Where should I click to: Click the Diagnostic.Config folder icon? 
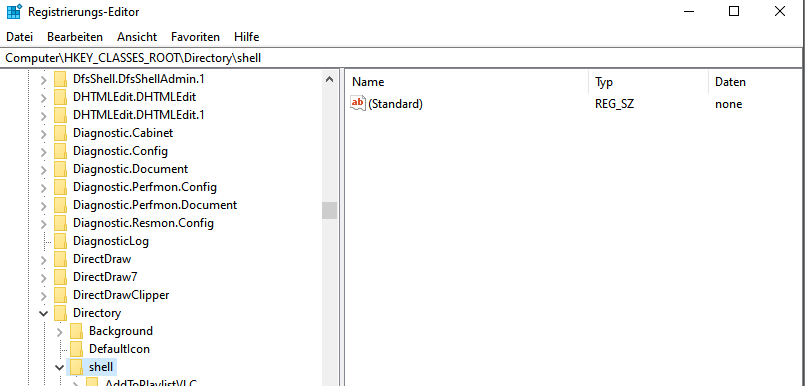pos(61,151)
